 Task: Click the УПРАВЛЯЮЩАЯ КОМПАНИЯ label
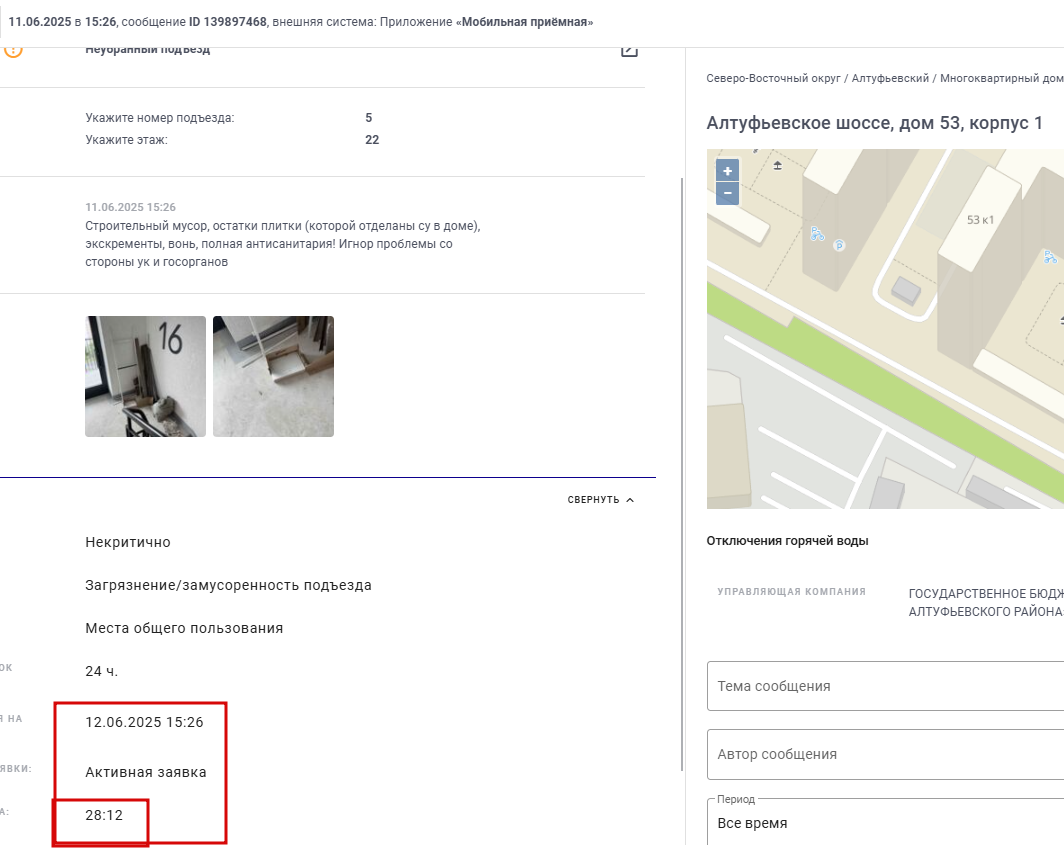click(791, 592)
